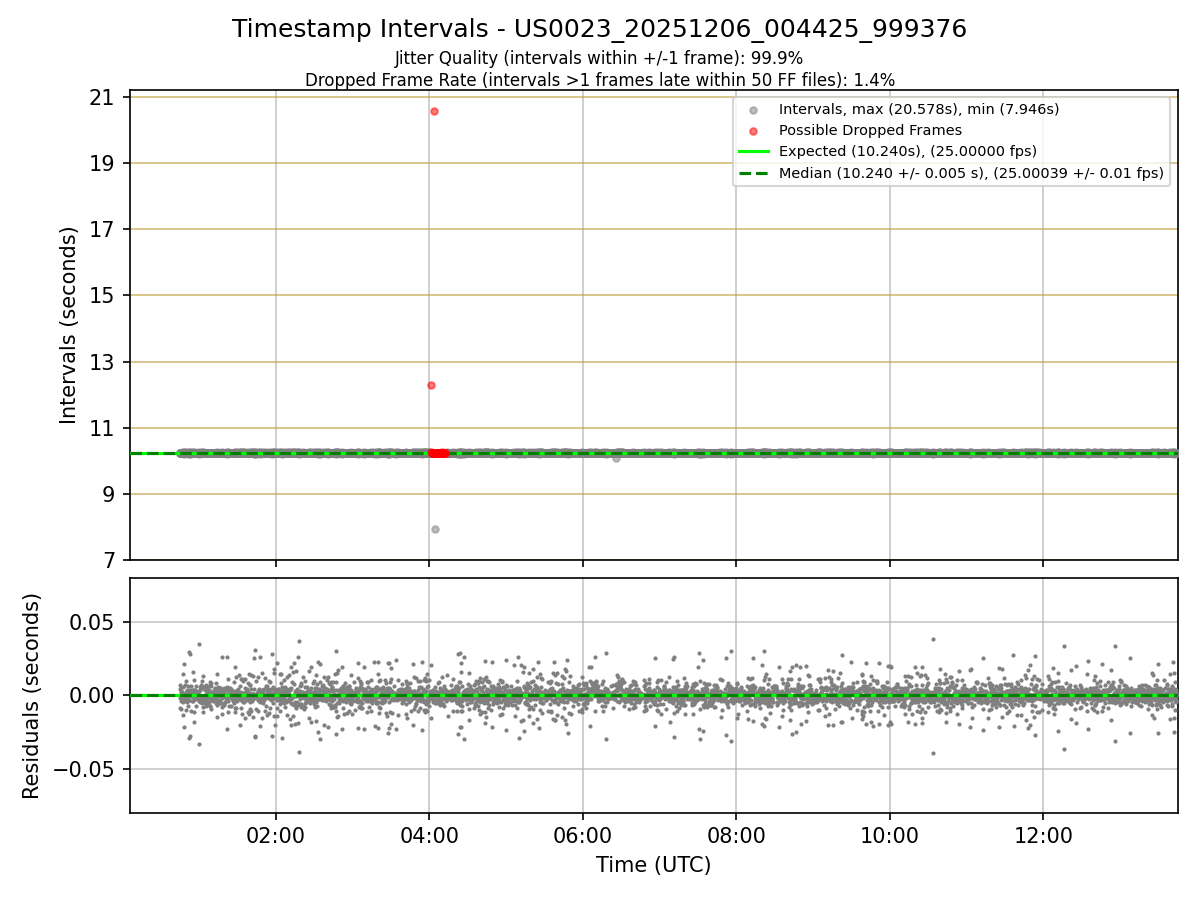Click the red legend marker for dropped frames
The image size is (1200, 900).
[753, 130]
